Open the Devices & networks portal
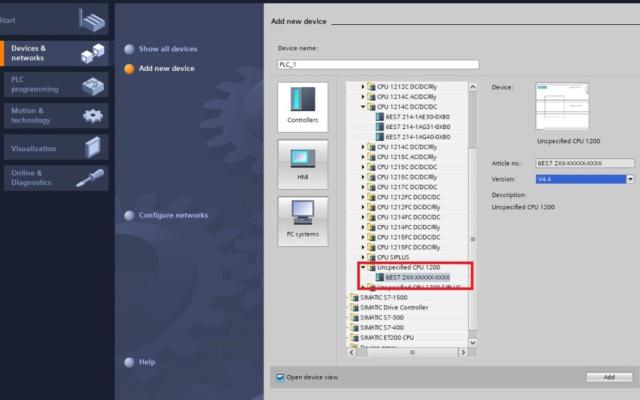 (x=54, y=53)
